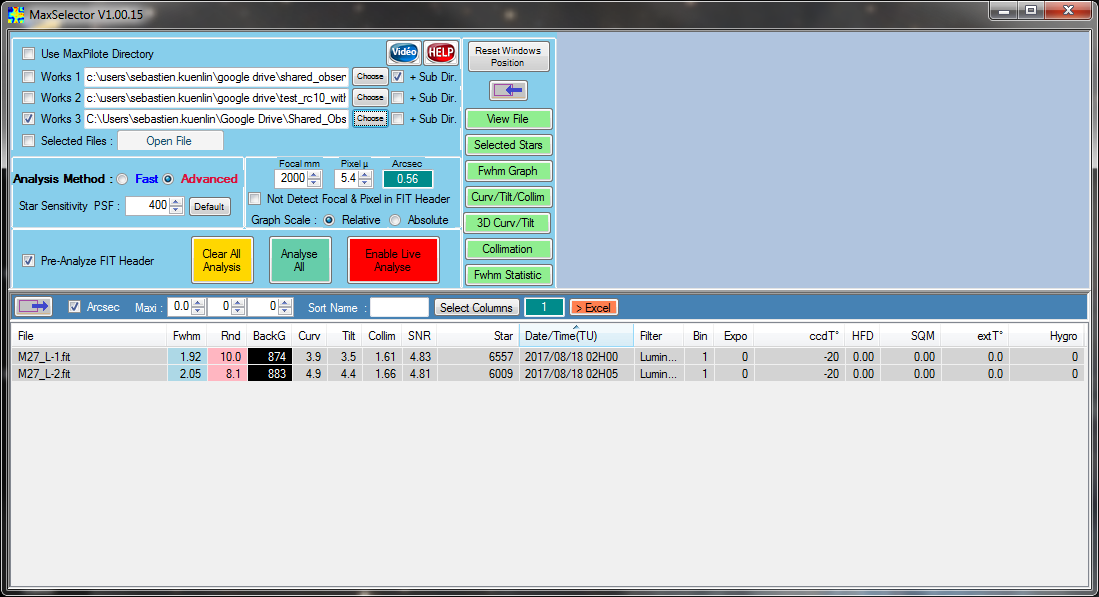The width and height of the screenshot is (1099, 597).
Task: Click the Choose button for Works 3
Action: coord(370,118)
